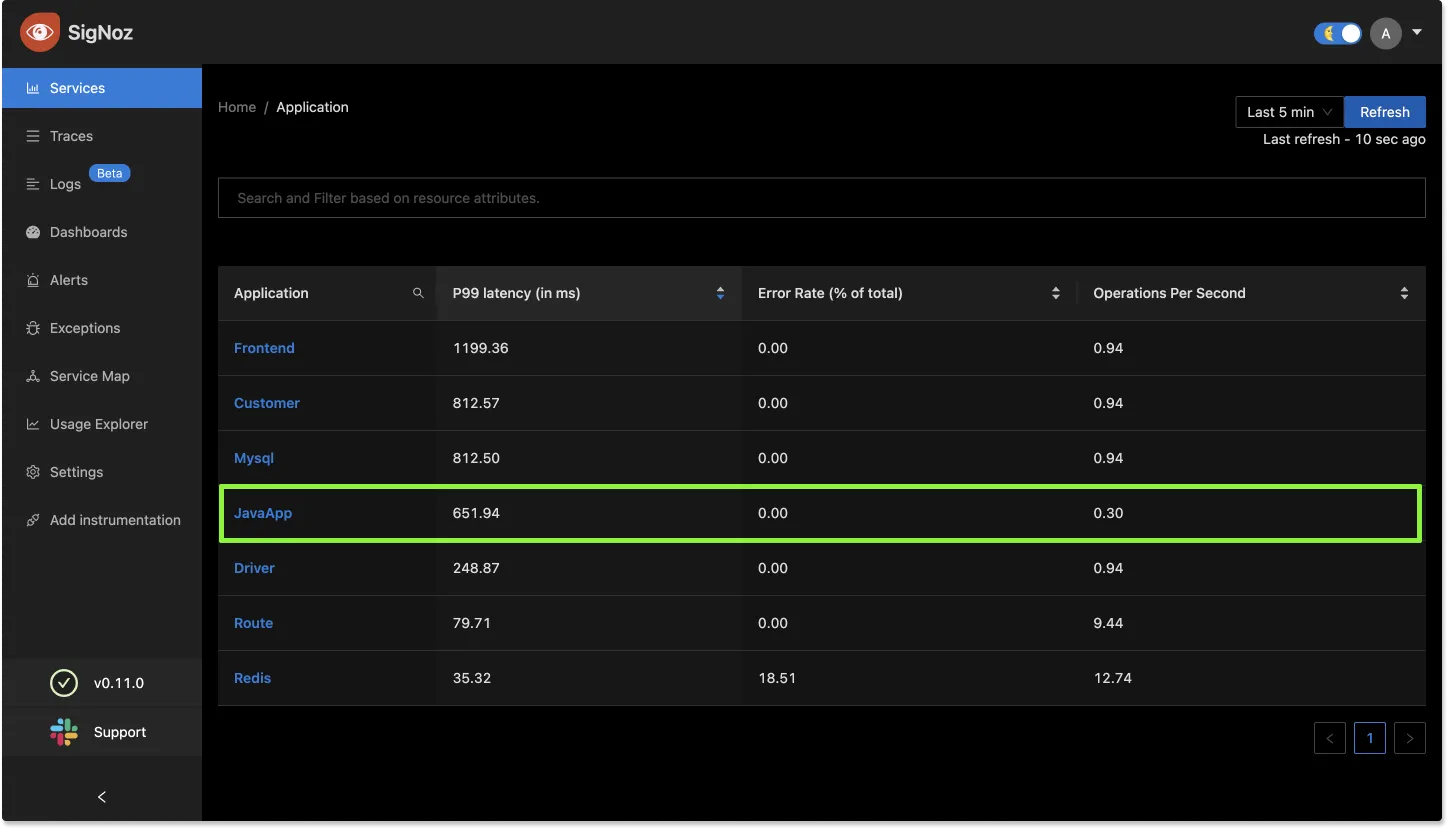Click the Logs lines icon
Screen dimensions: 1448x829
(x=32, y=184)
